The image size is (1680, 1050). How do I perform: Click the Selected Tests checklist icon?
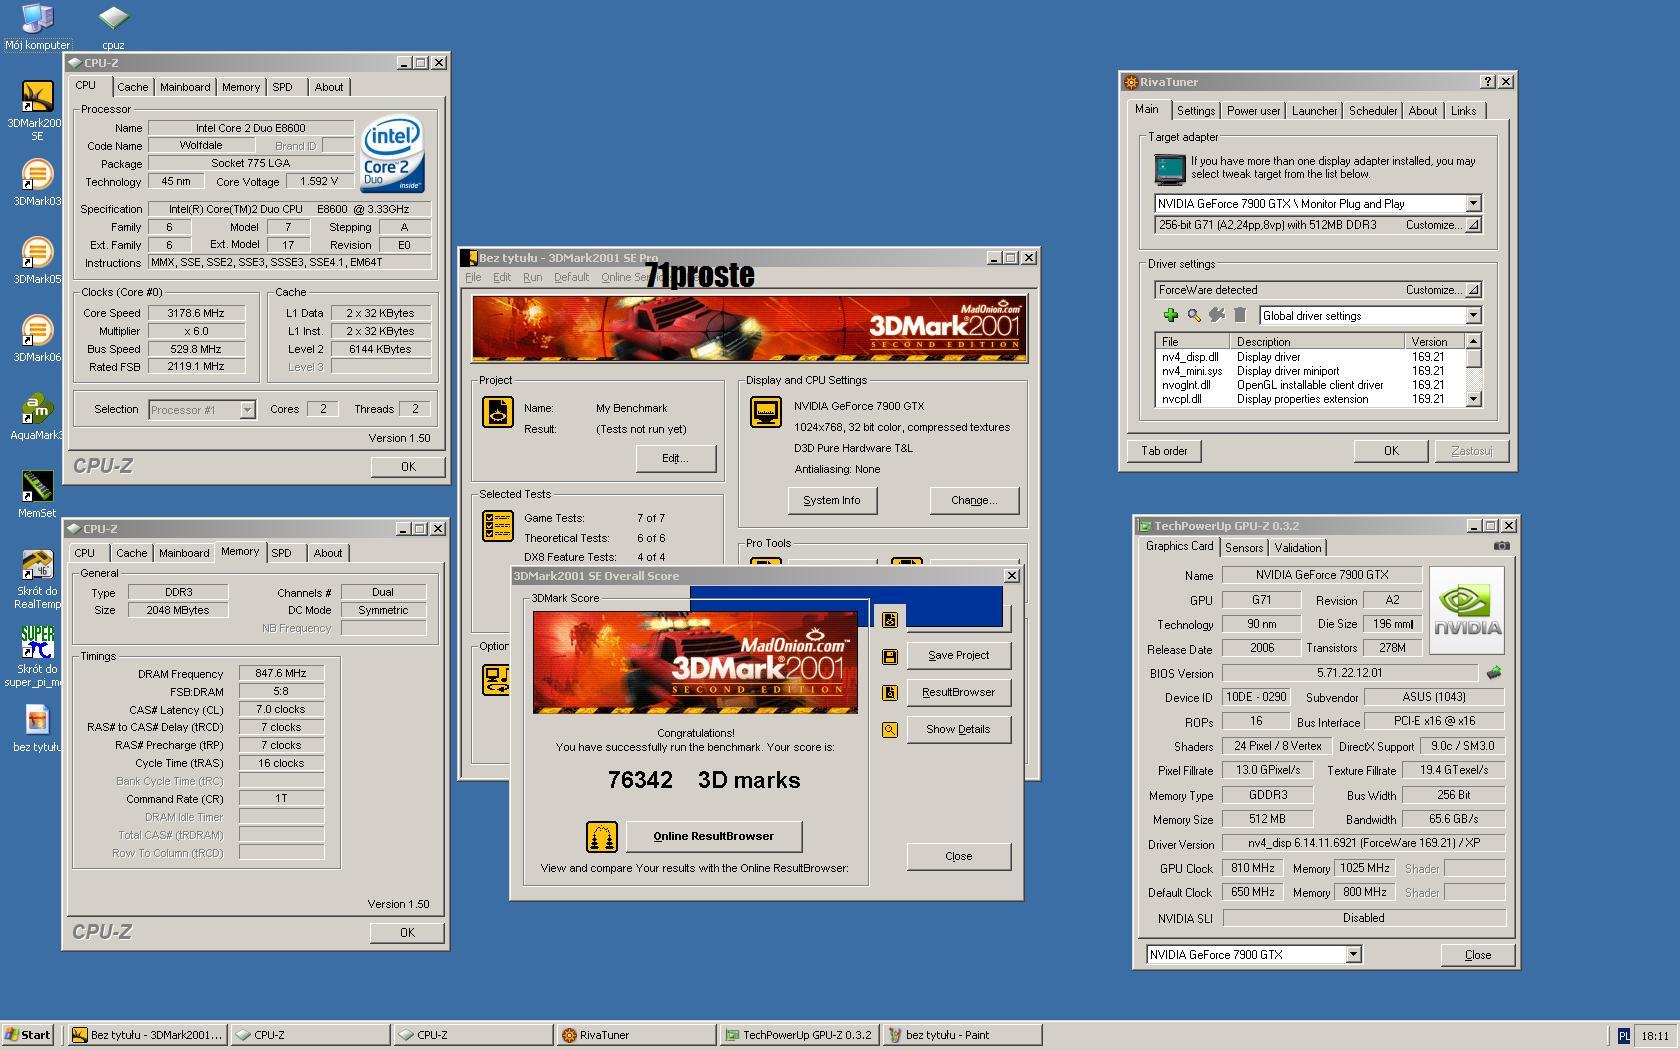[497, 525]
